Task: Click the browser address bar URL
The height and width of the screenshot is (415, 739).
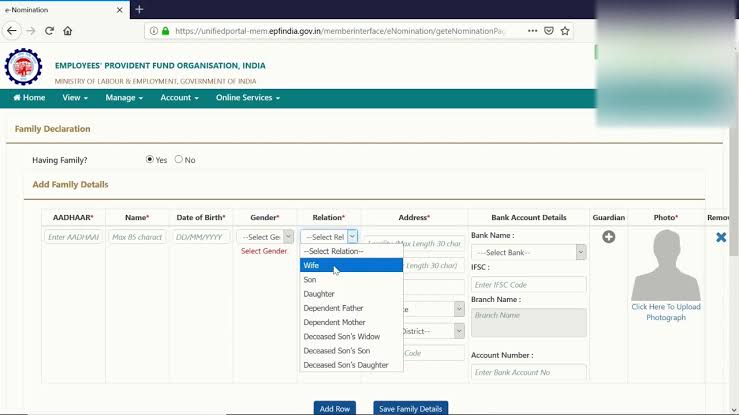Action: (x=339, y=31)
